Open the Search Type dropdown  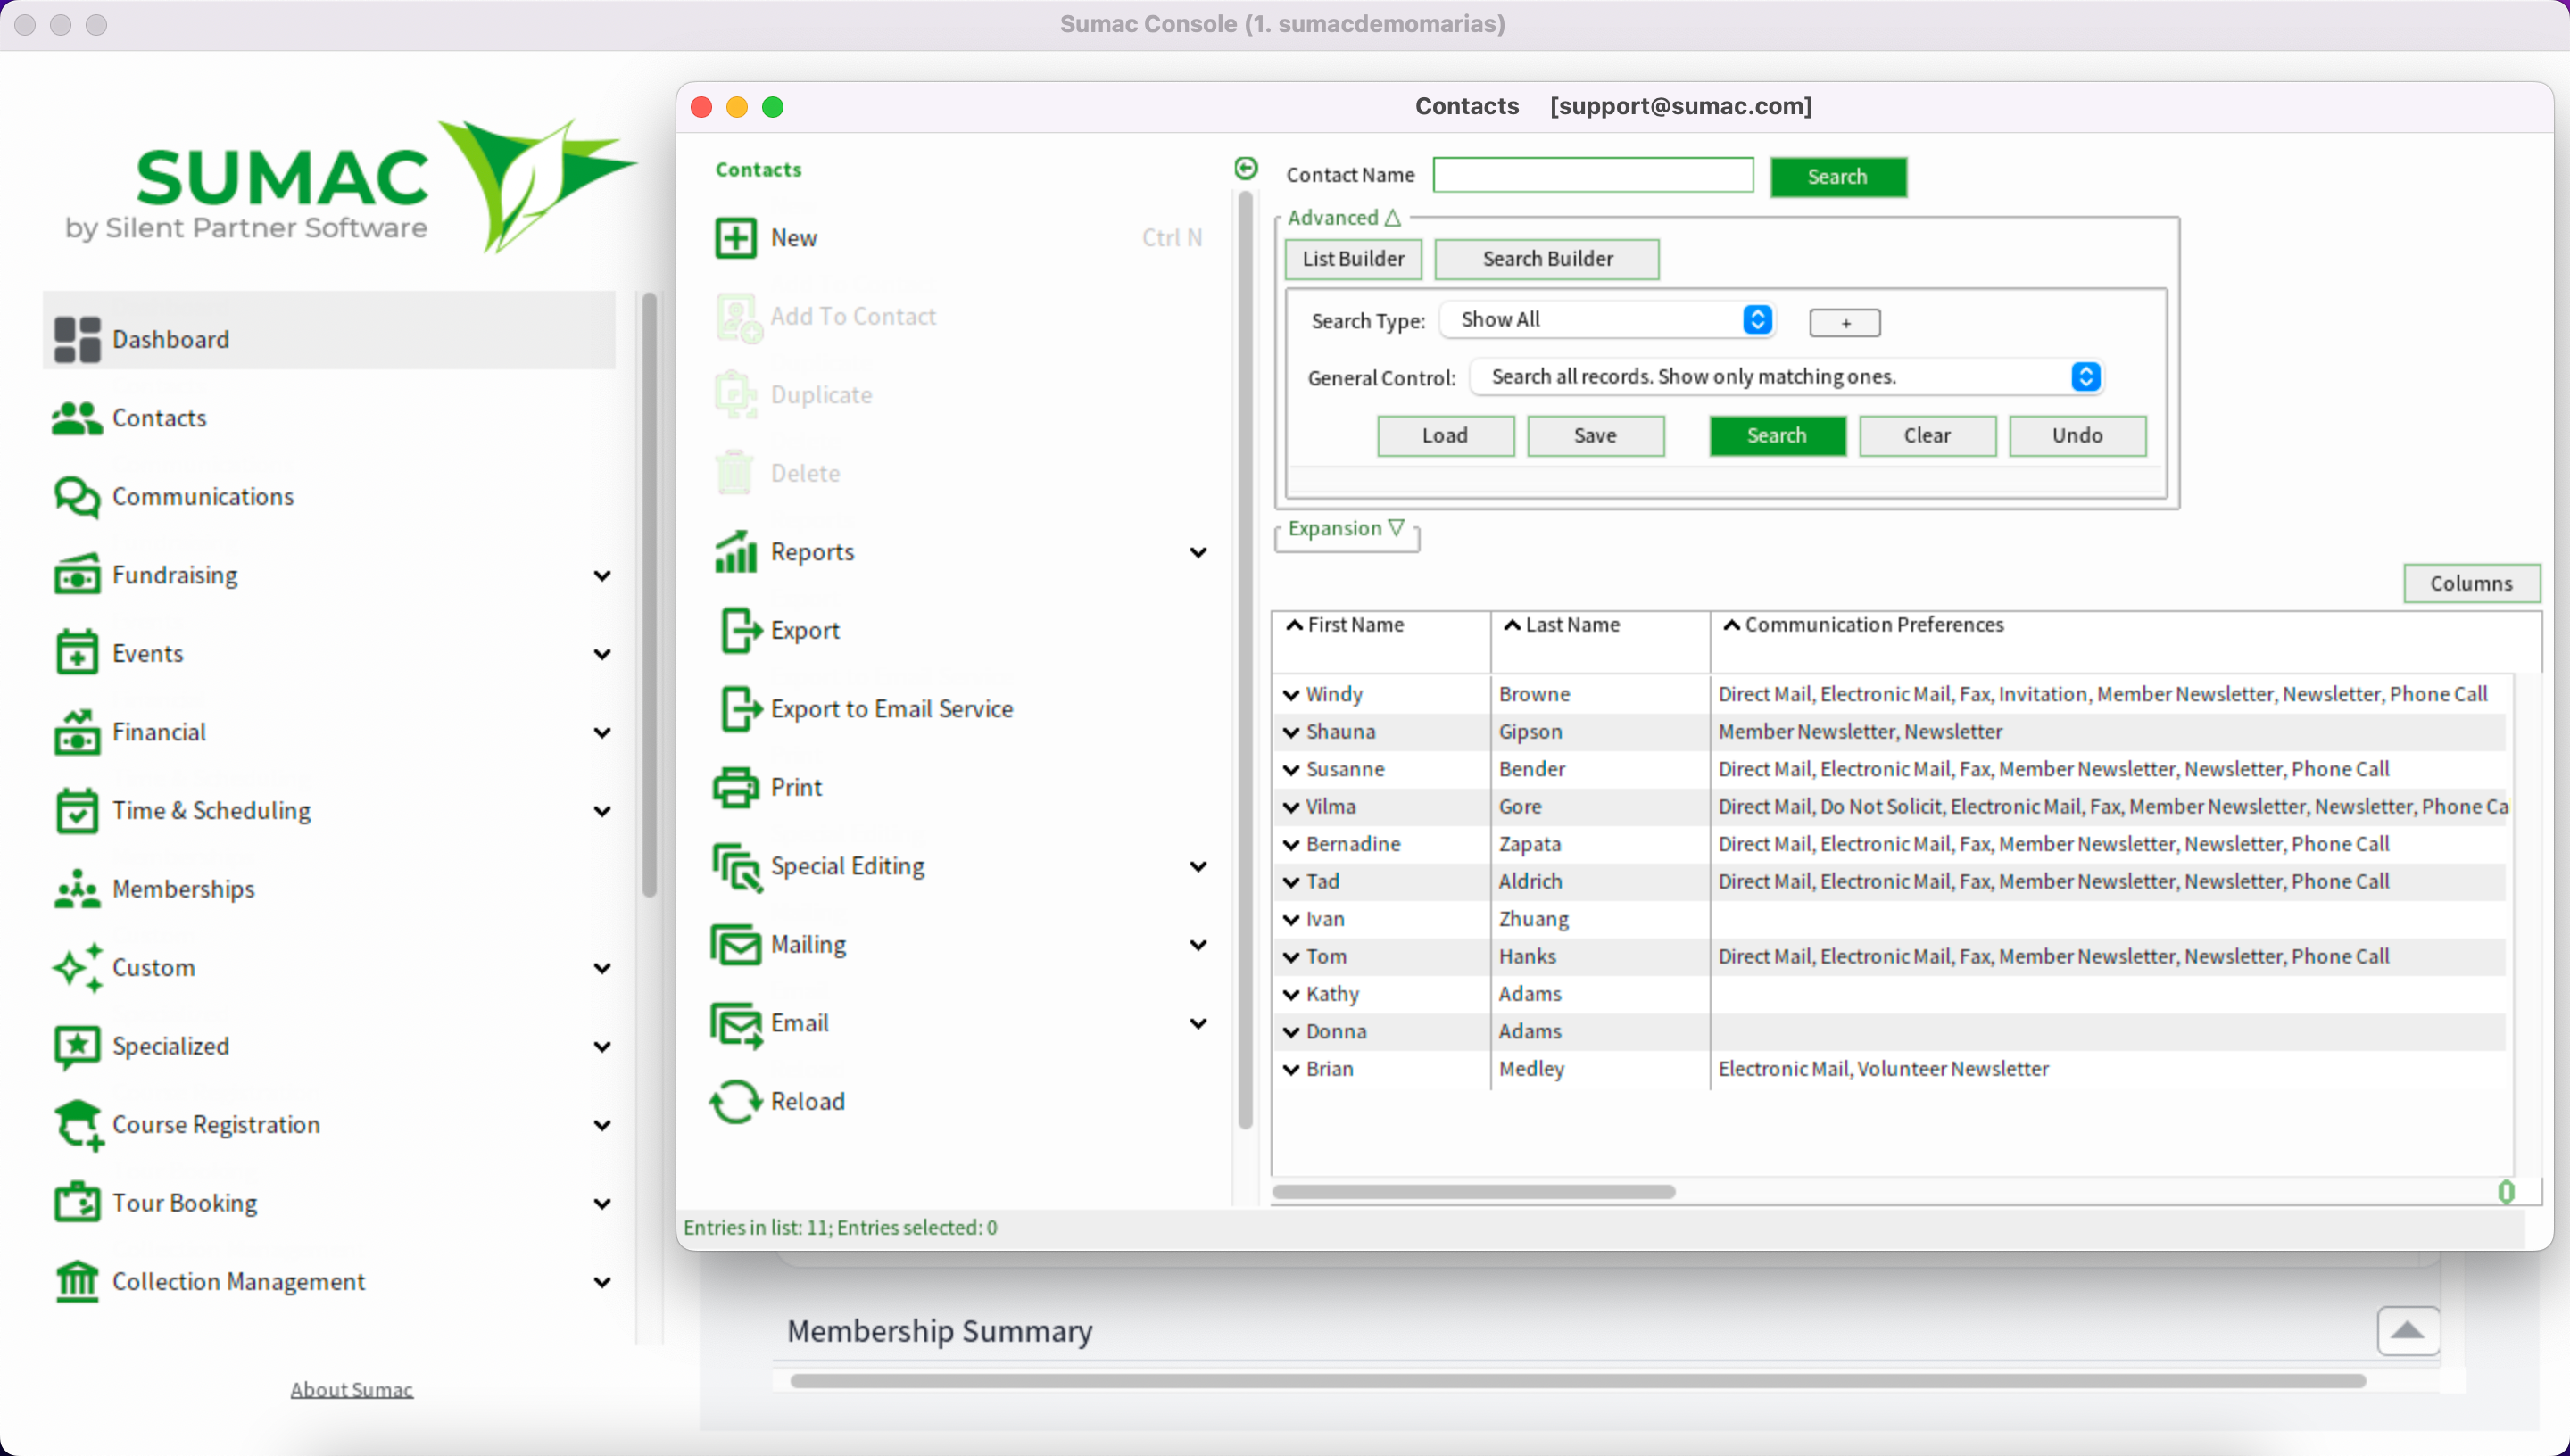(1609, 320)
